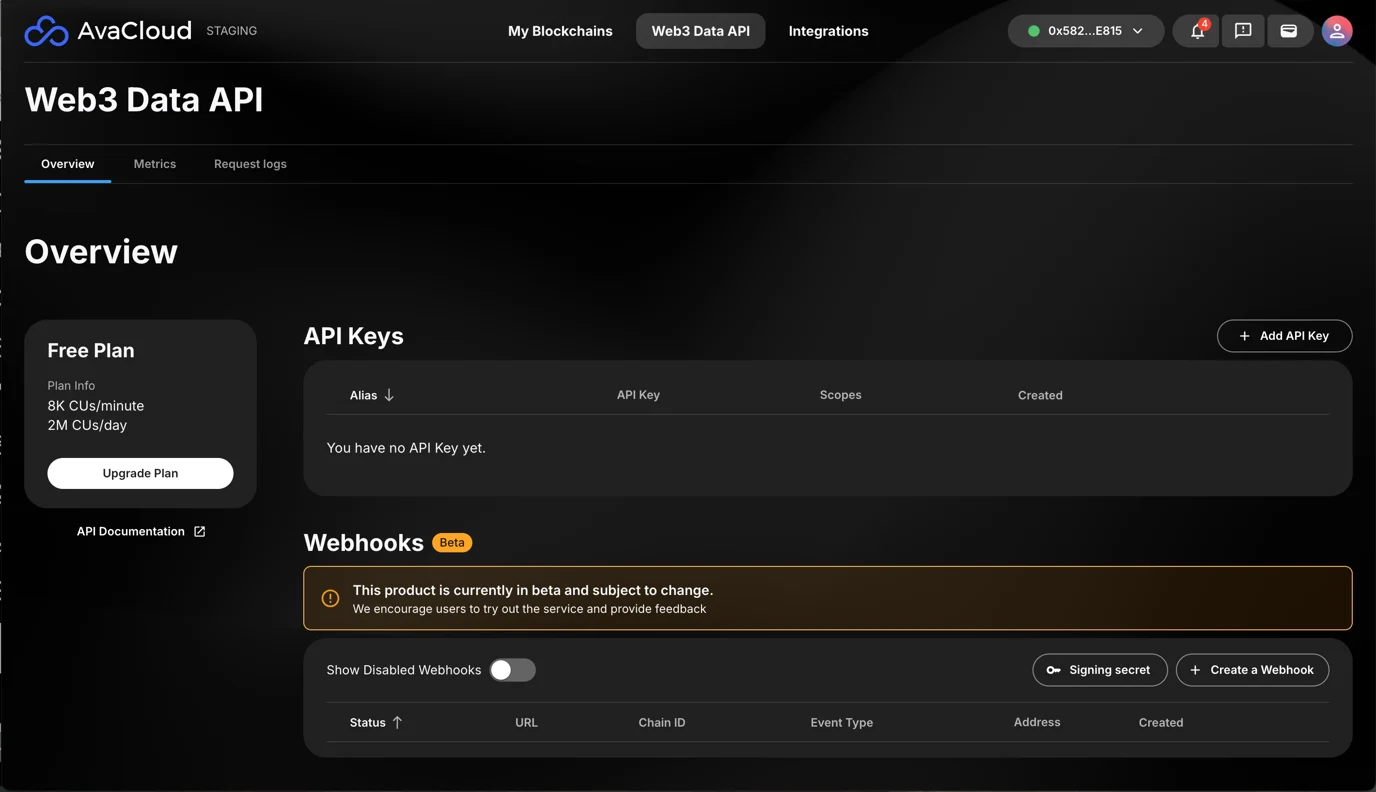Click the Upgrade Plan button
Viewport: 1376px width, 792px height.
coord(140,473)
